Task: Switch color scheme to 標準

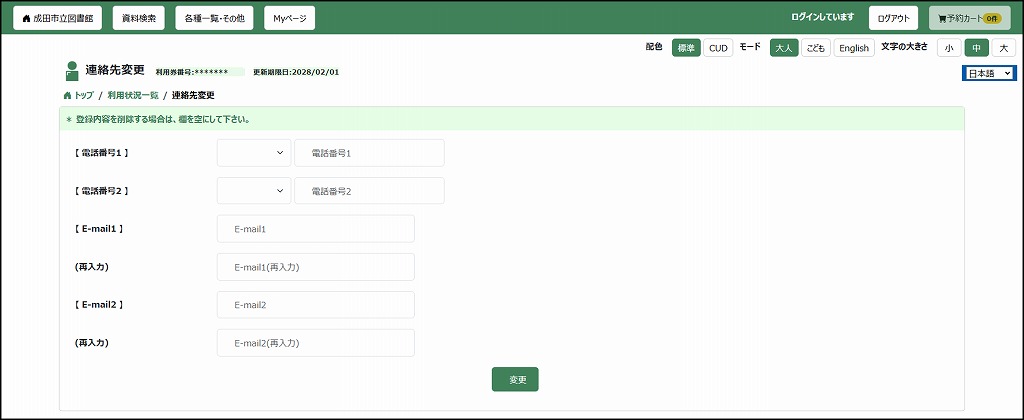Action: pos(686,48)
